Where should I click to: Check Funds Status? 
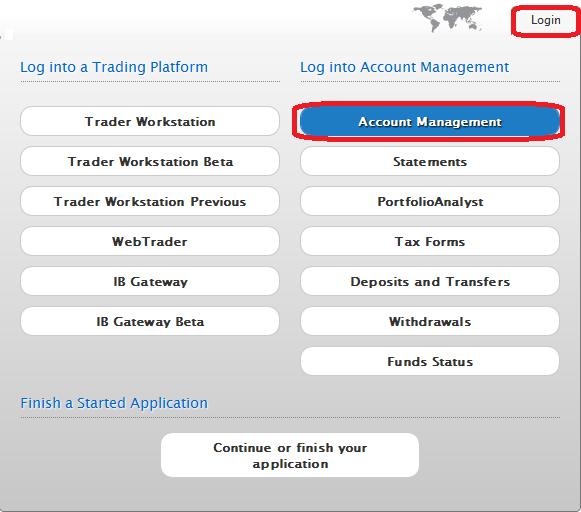point(430,361)
